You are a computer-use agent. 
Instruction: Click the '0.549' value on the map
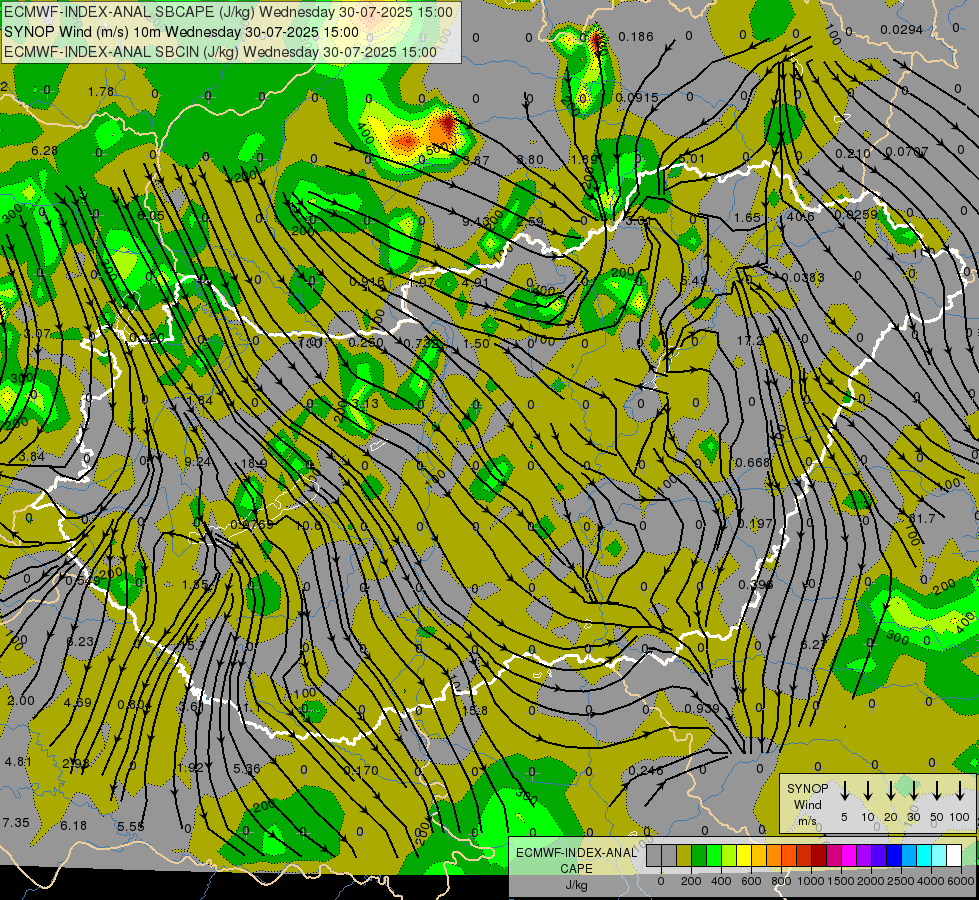(x=82, y=581)
